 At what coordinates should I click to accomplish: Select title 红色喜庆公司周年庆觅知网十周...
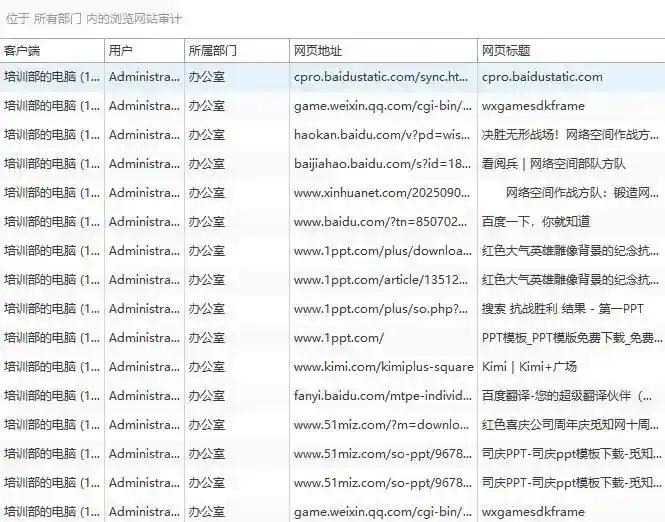point(570,425)
